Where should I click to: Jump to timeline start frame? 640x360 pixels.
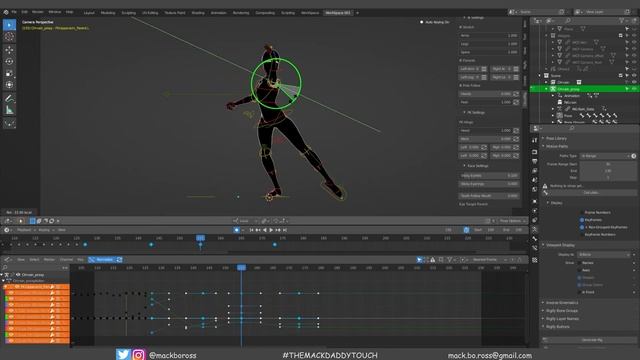point(251,230)
